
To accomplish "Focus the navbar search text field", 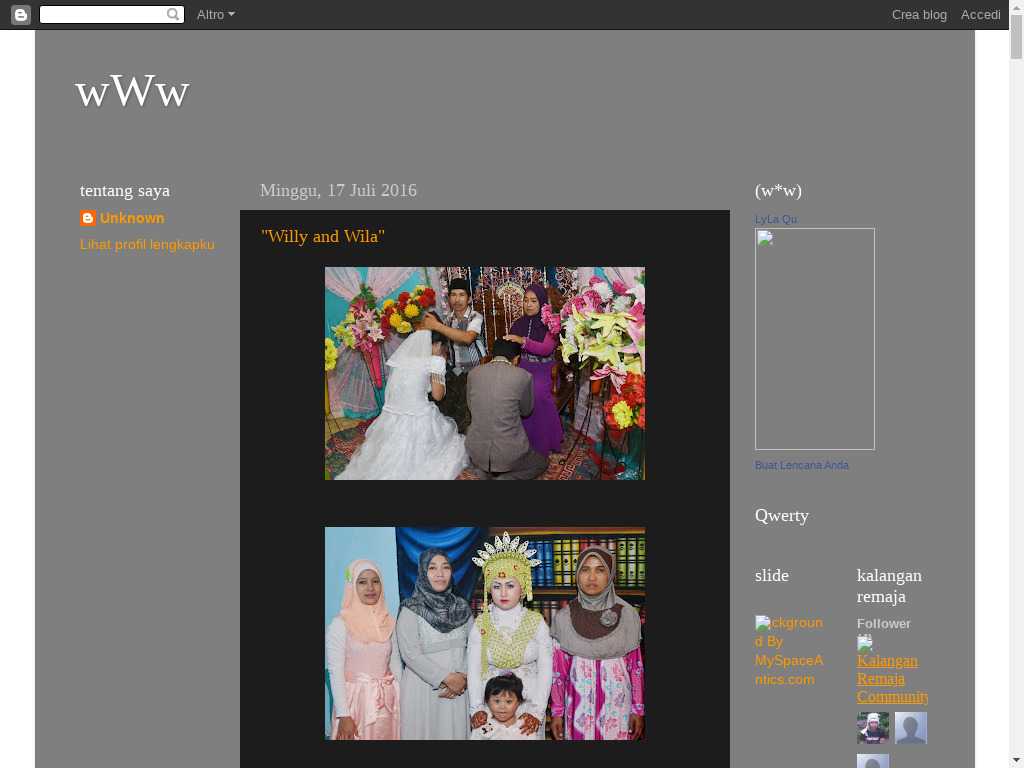I will [x=102, y=15].
